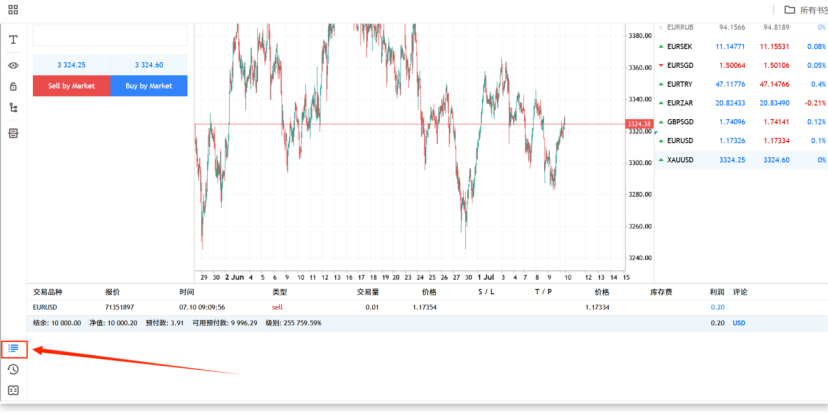Click the open price 1.17354
Image resolution: width=828 pixels, height=413 pixels.
[425, 307]
